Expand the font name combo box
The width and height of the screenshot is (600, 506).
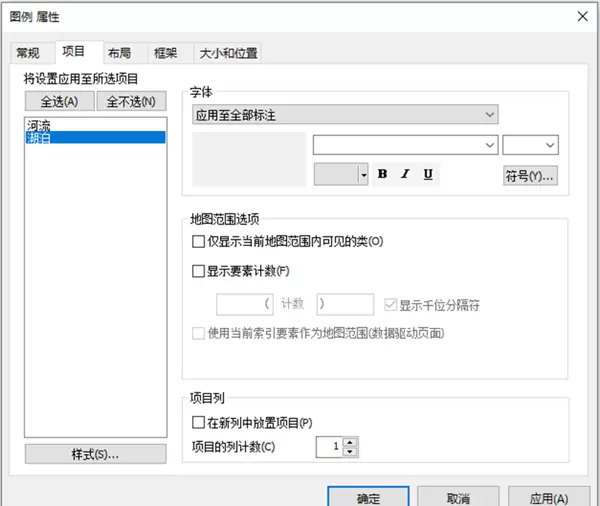(x=405, y=146)
